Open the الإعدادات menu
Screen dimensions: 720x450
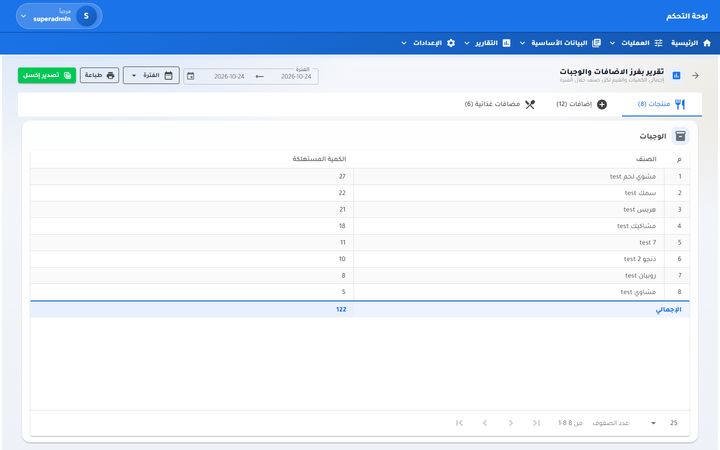(x=428, y=43)
